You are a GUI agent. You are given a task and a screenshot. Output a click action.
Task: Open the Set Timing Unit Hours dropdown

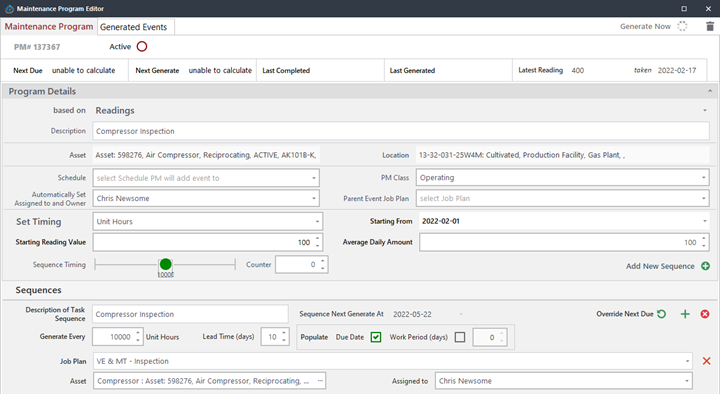[317, 222]
